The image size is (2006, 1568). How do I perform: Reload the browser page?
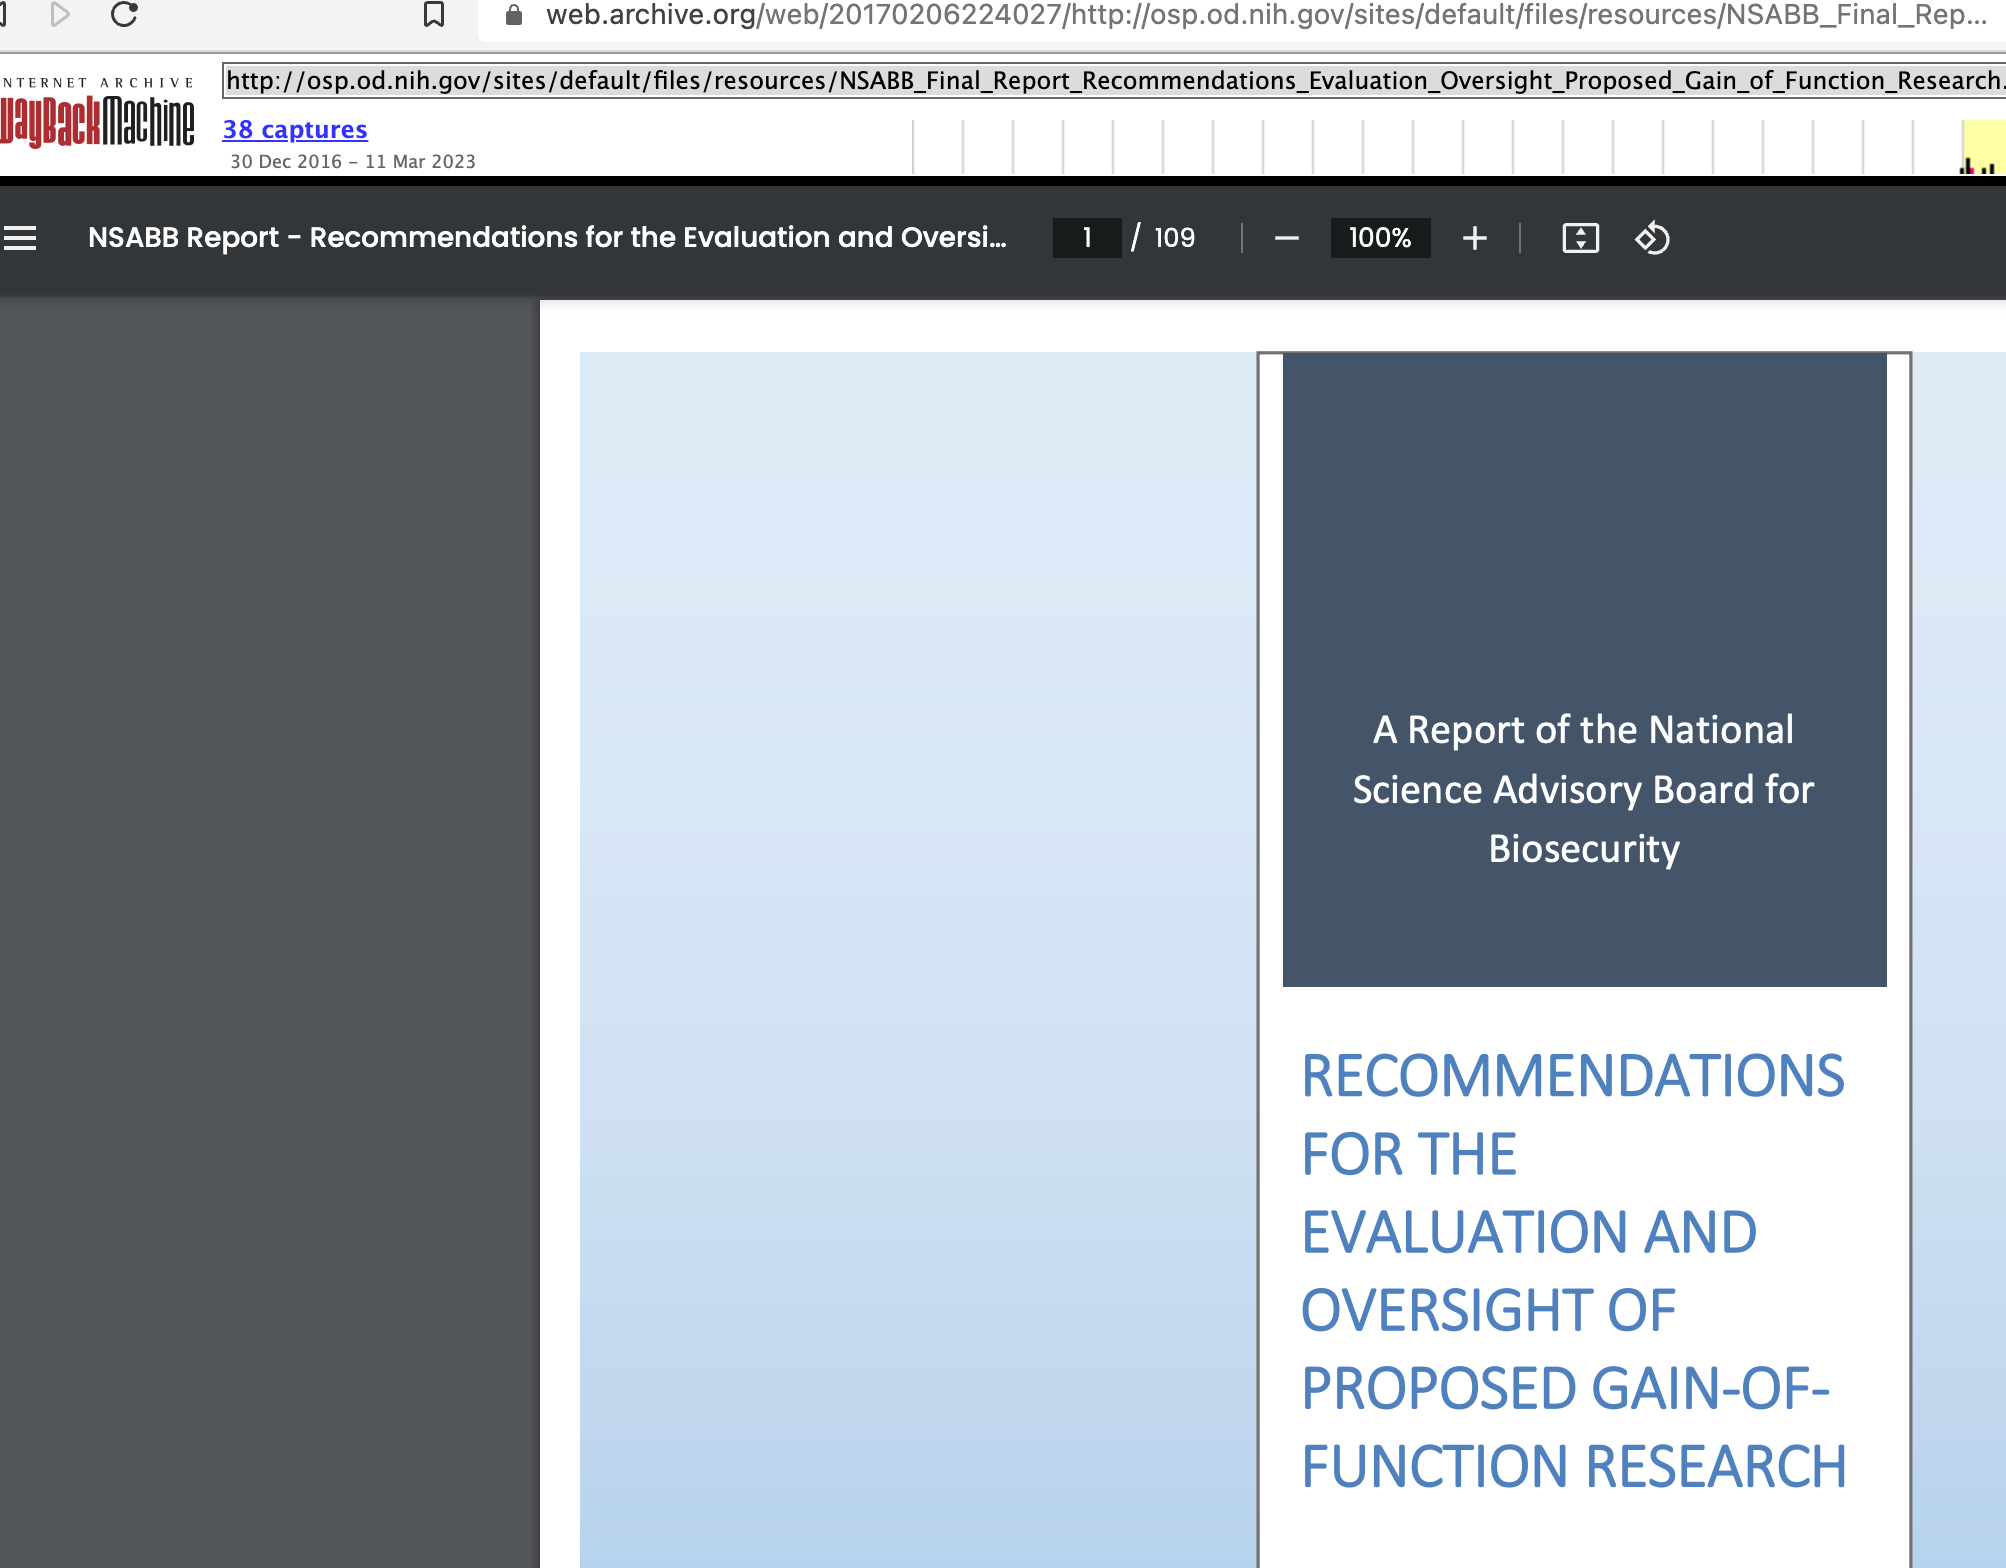click(x=124, y=14)
